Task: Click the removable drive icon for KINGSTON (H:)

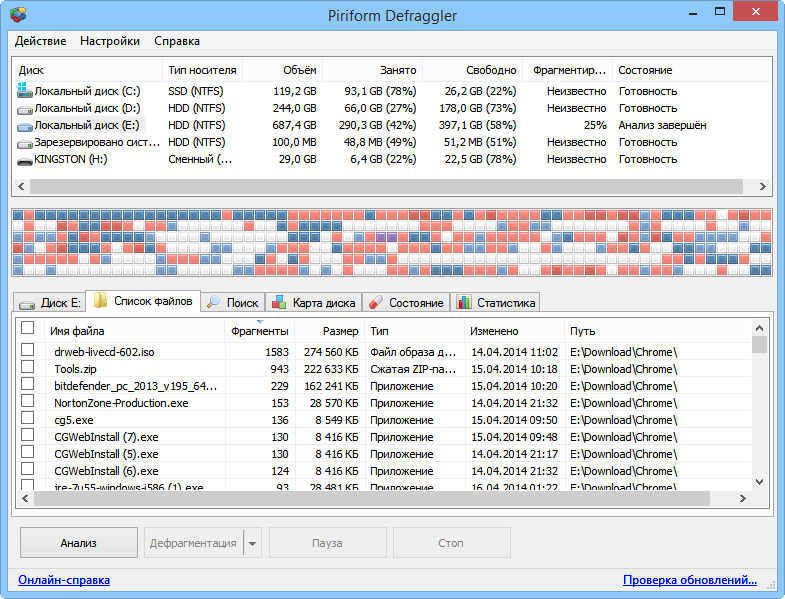Action: tap(25, 161)
